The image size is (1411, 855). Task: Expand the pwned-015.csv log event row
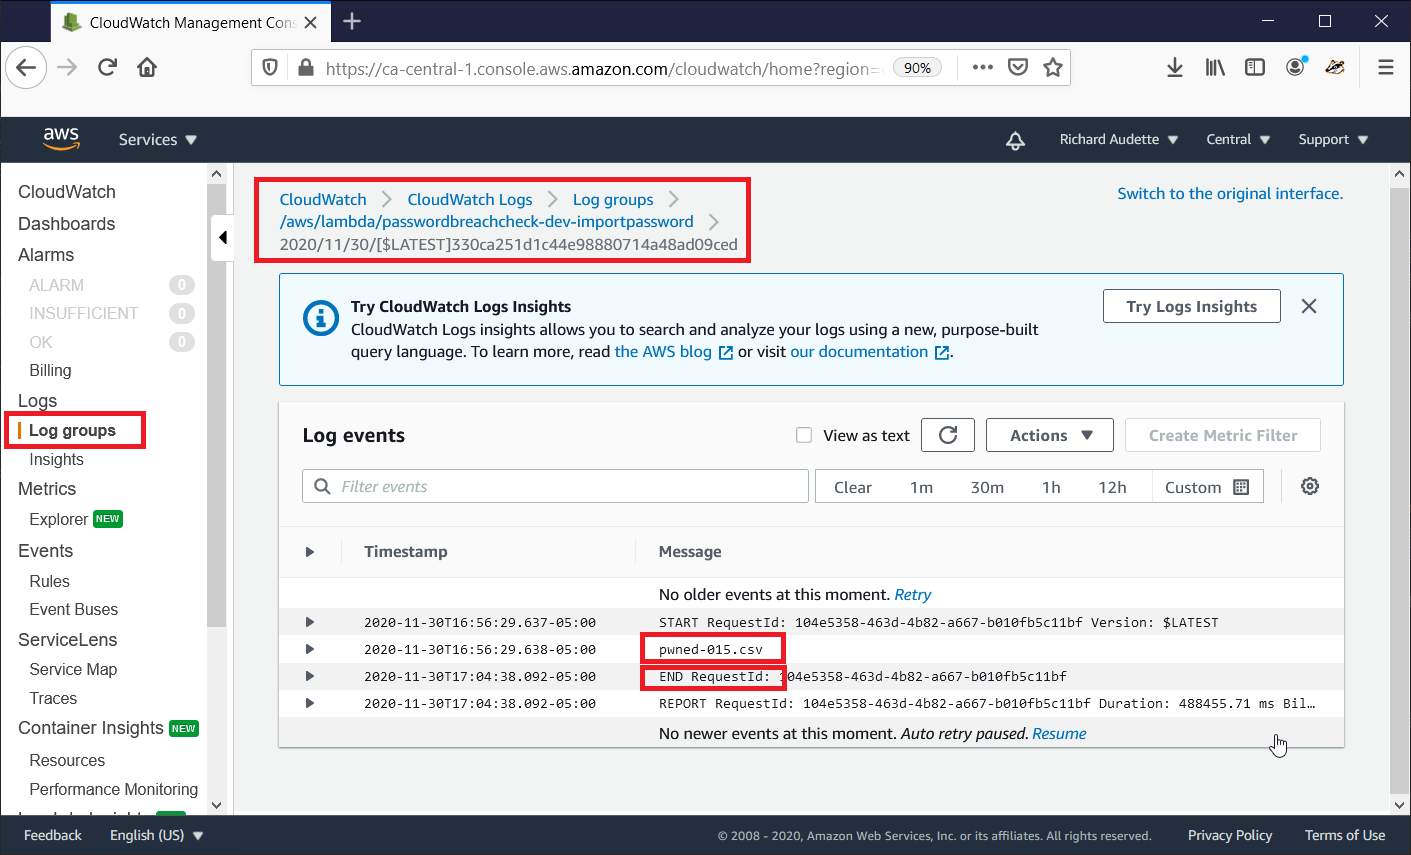pyautogui.click(x=310, y=650)
